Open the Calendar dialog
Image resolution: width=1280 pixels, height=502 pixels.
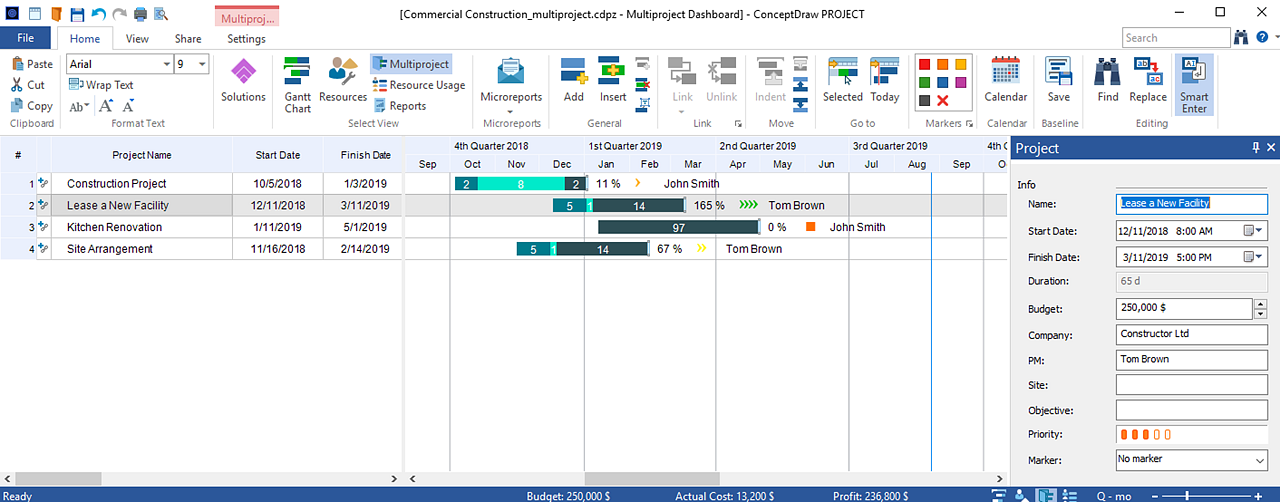[x=1006, y=81]
